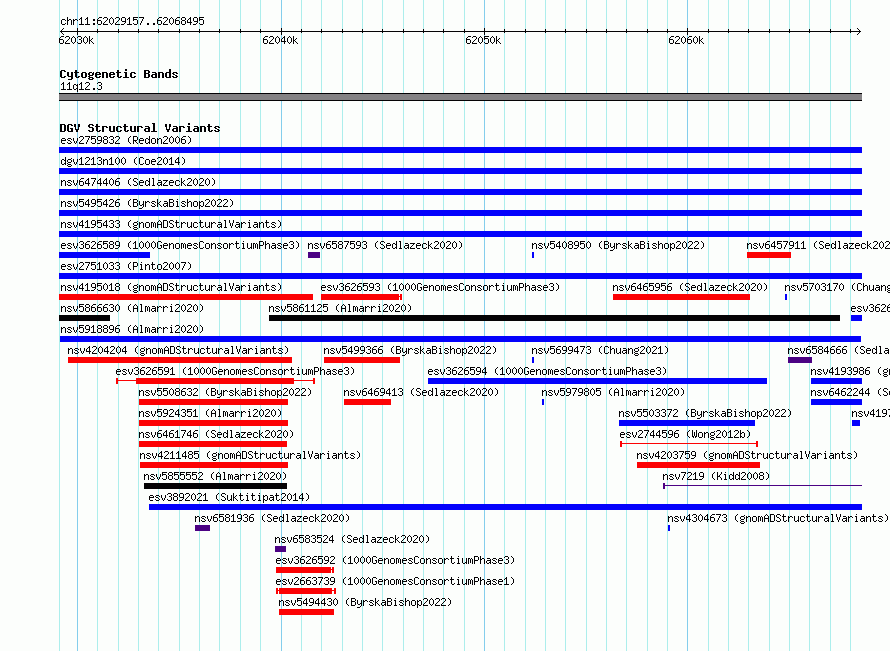This screenshot has height=651, width=890.
Task: Open nsv6465956 (Sedlazeck2020) label
Action: tap(690, 287)
